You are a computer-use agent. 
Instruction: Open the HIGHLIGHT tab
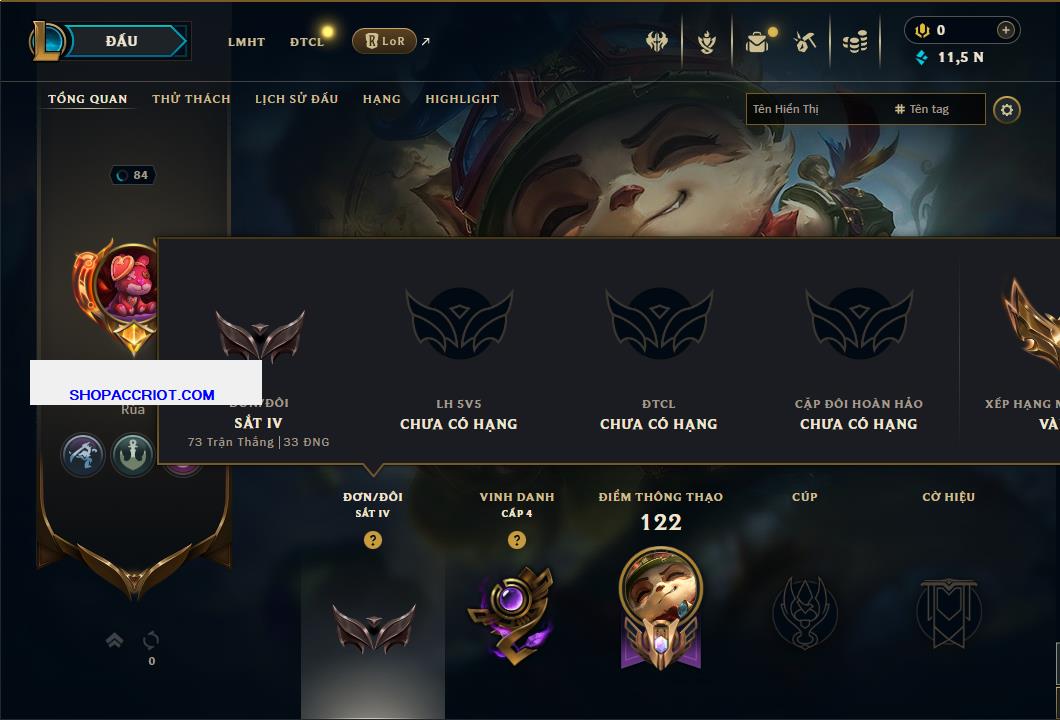[462, 99]
